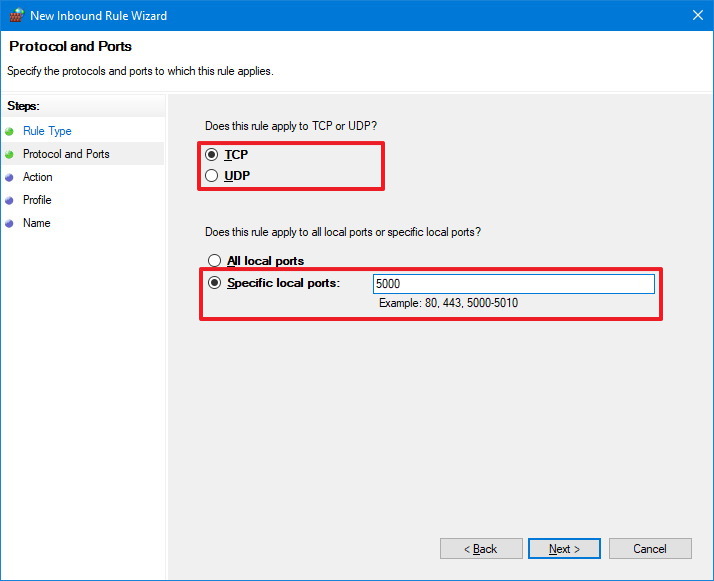Go to the Rule Type step

click(x=47, y=131)
